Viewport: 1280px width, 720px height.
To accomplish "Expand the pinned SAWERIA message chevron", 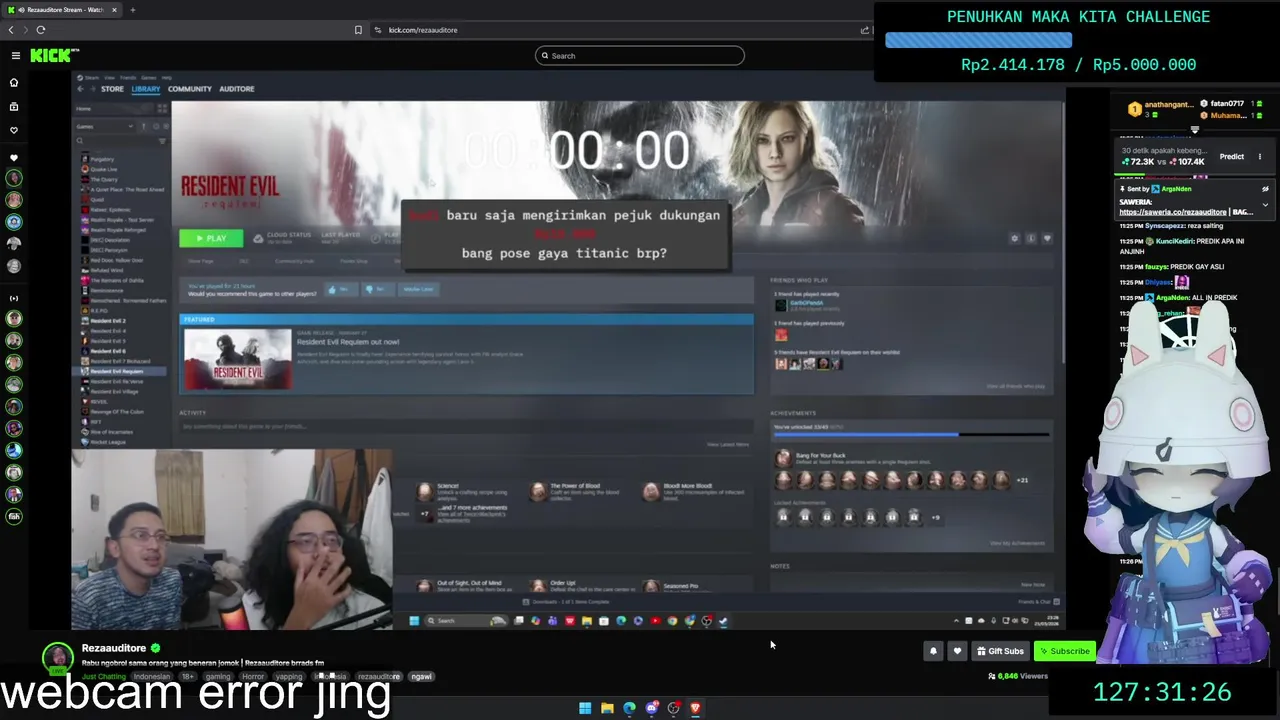I will [1265, 205].
